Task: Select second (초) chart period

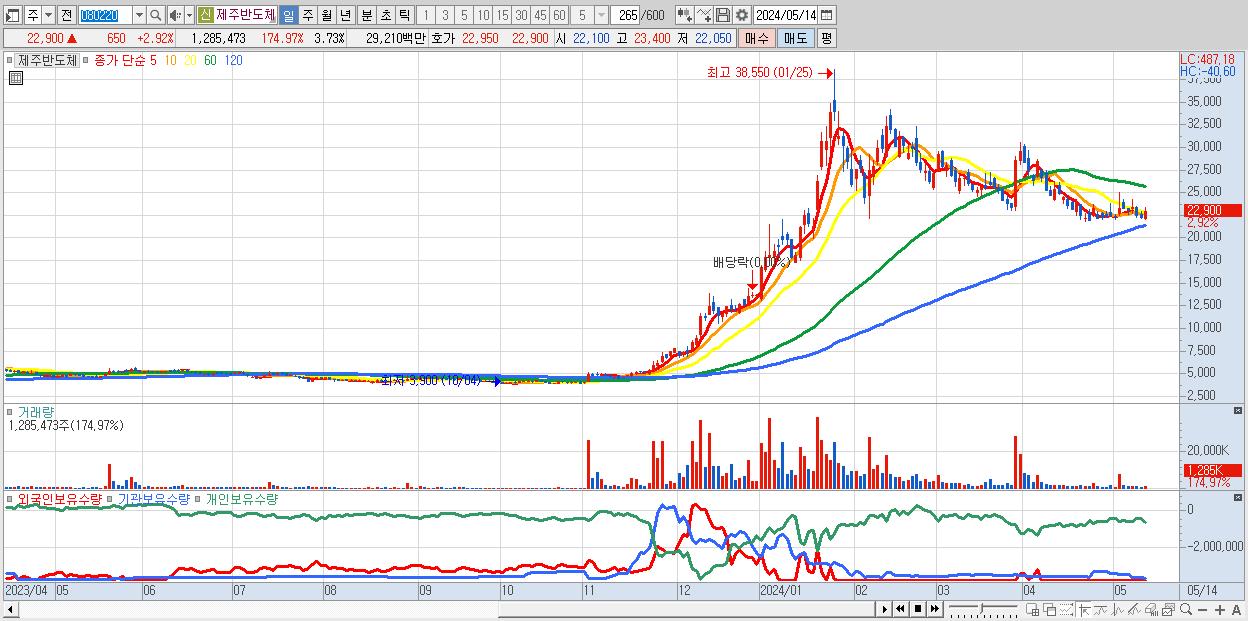Action: pos(385,16)
